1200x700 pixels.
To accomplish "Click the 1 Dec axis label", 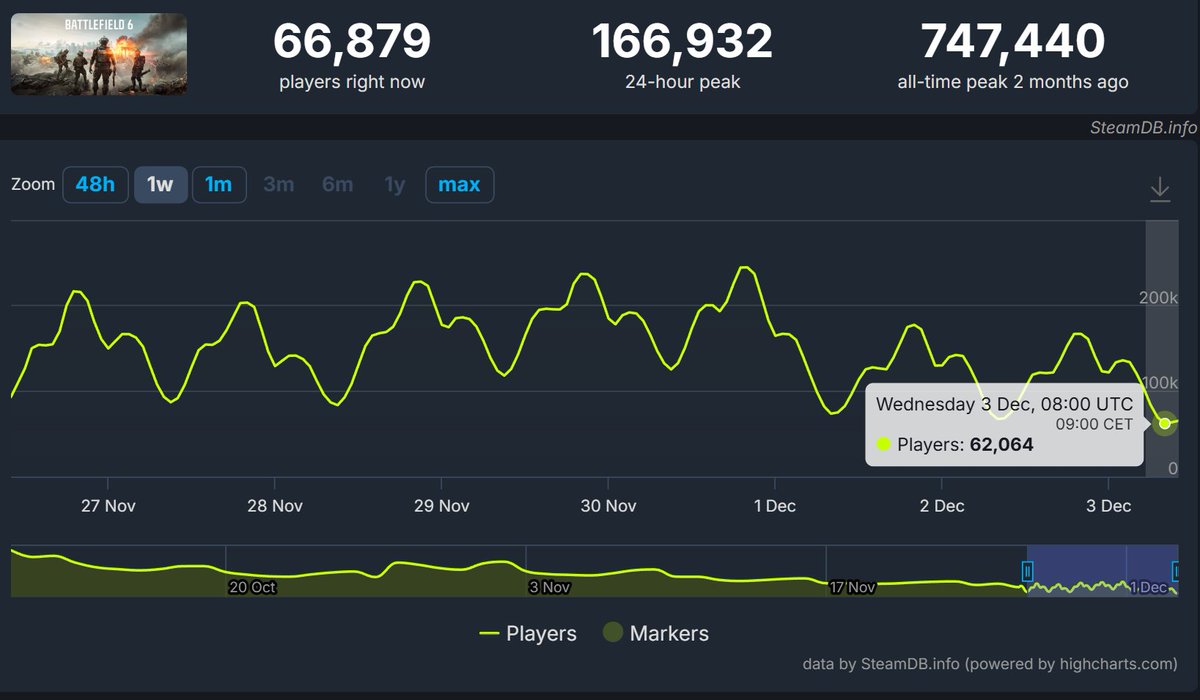I will [775, 506].
